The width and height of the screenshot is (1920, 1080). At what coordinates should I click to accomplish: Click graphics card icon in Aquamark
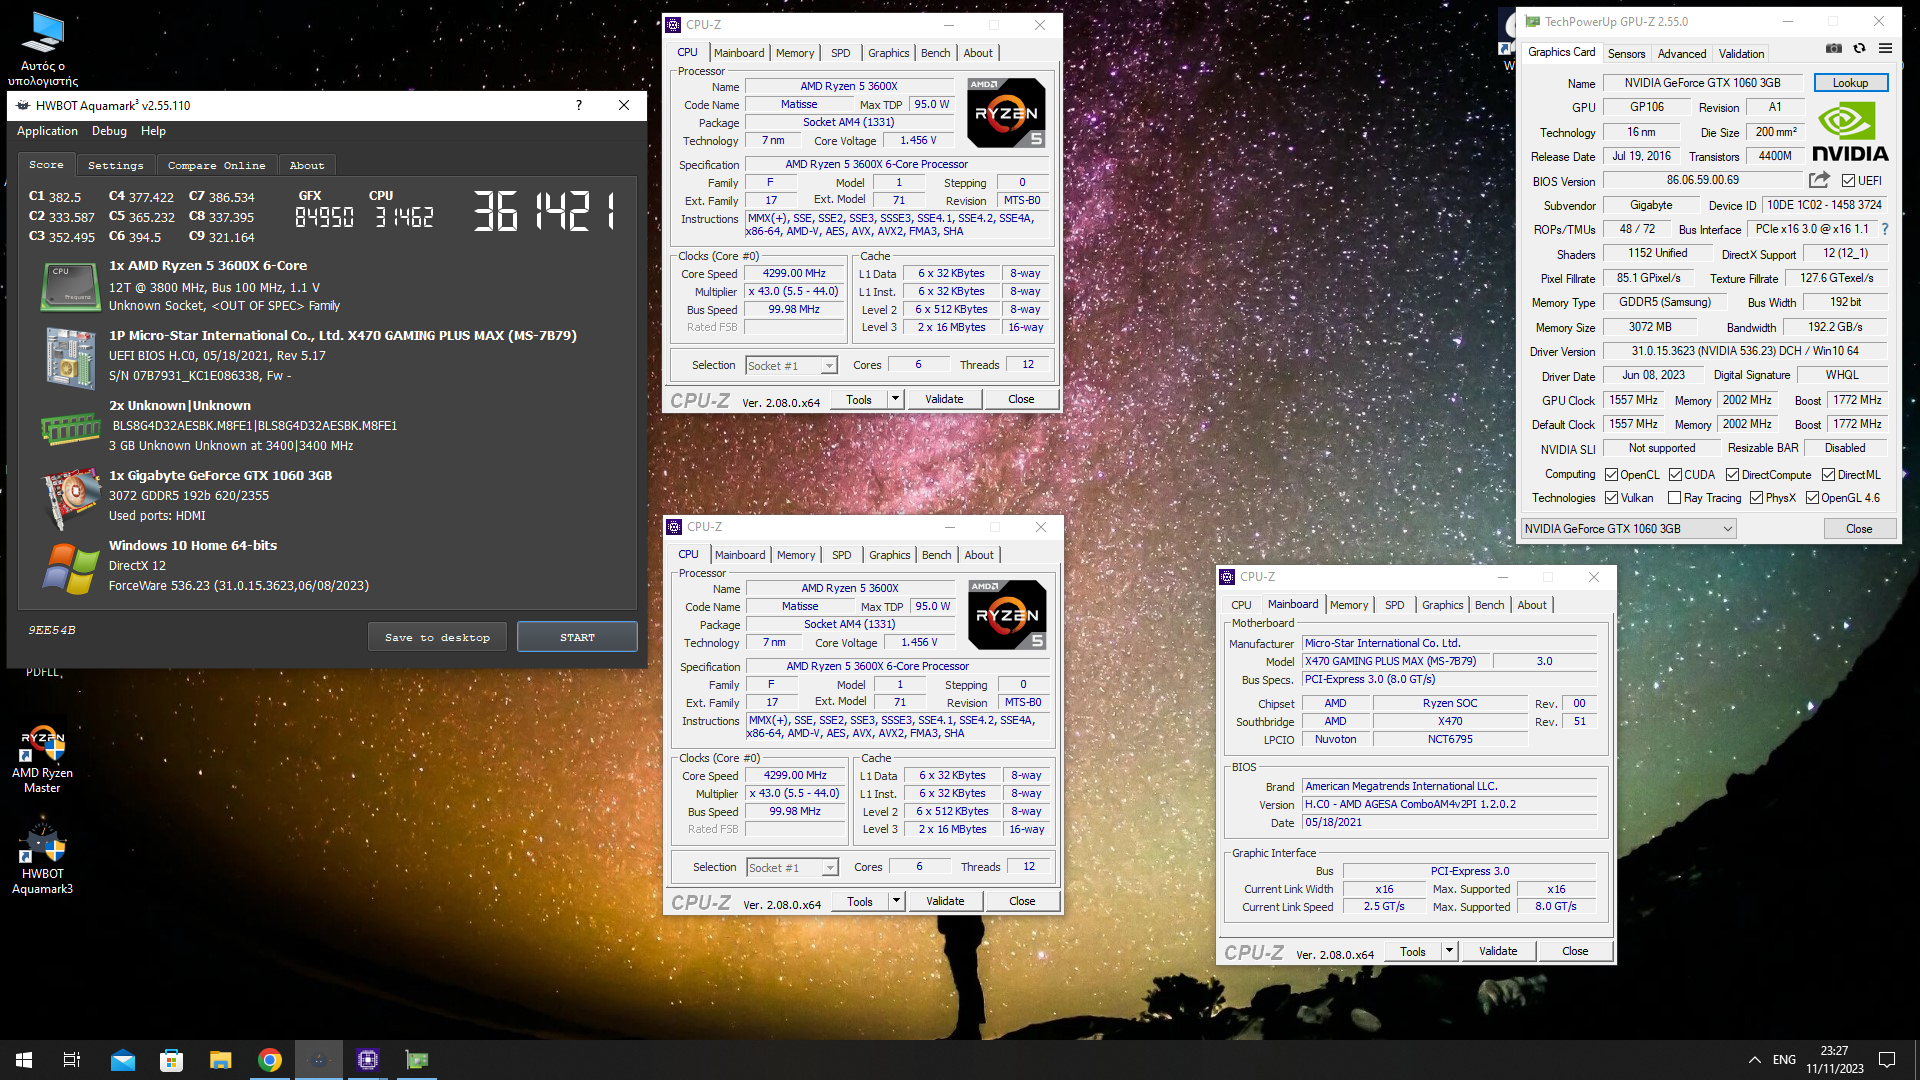(x=70, y=498)
